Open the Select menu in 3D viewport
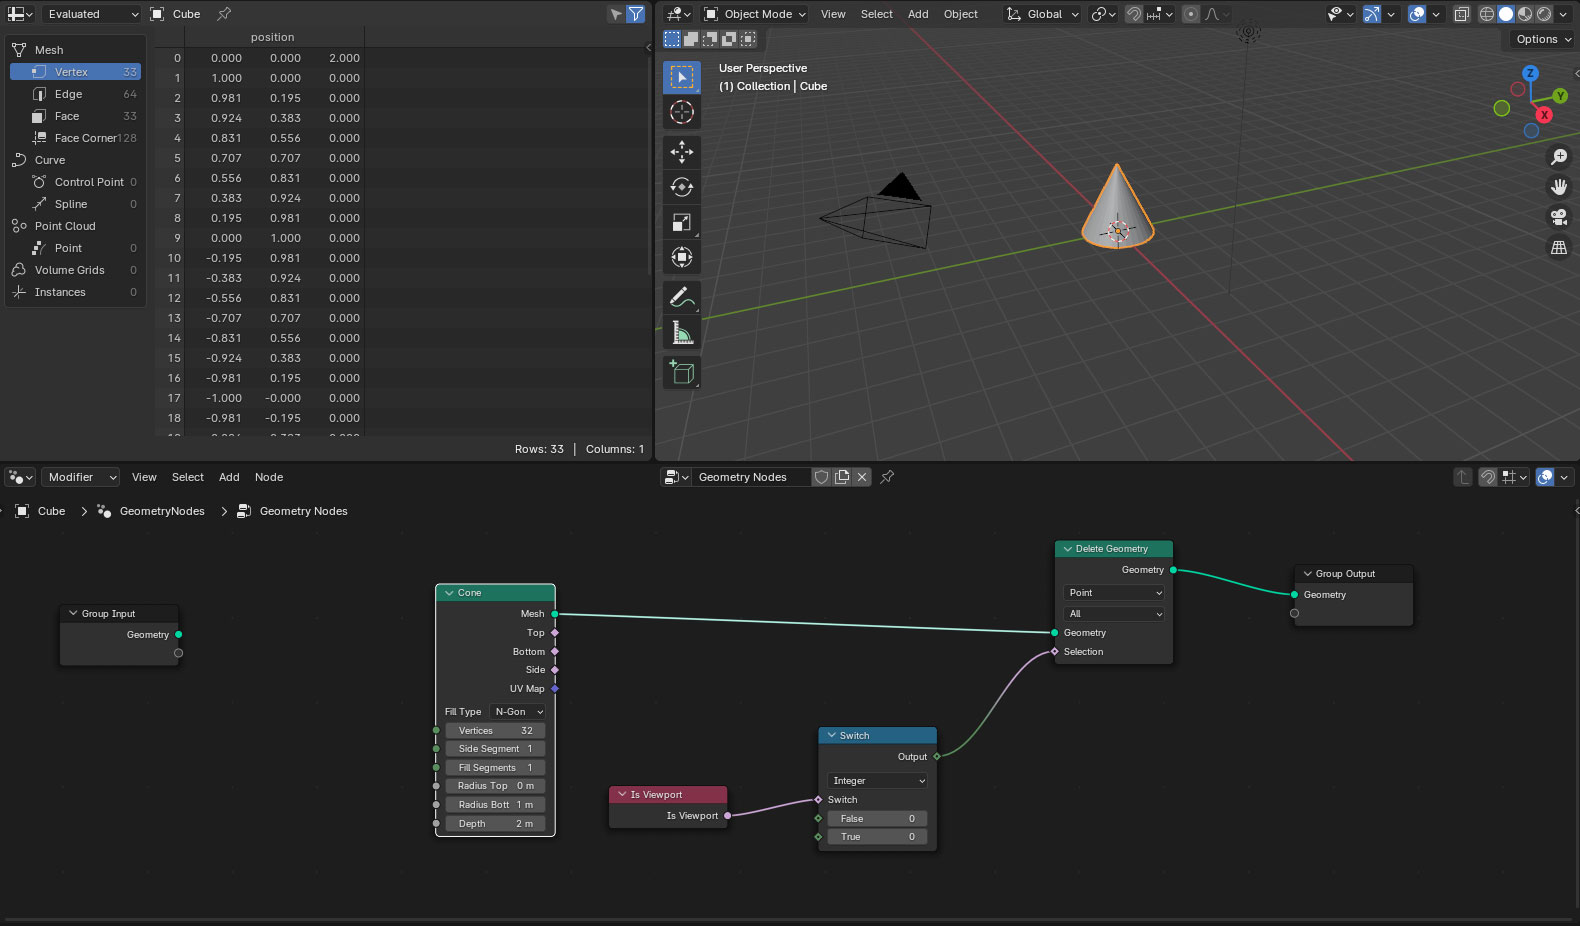This screenshot has width=1580, height=926. (876, 14)
